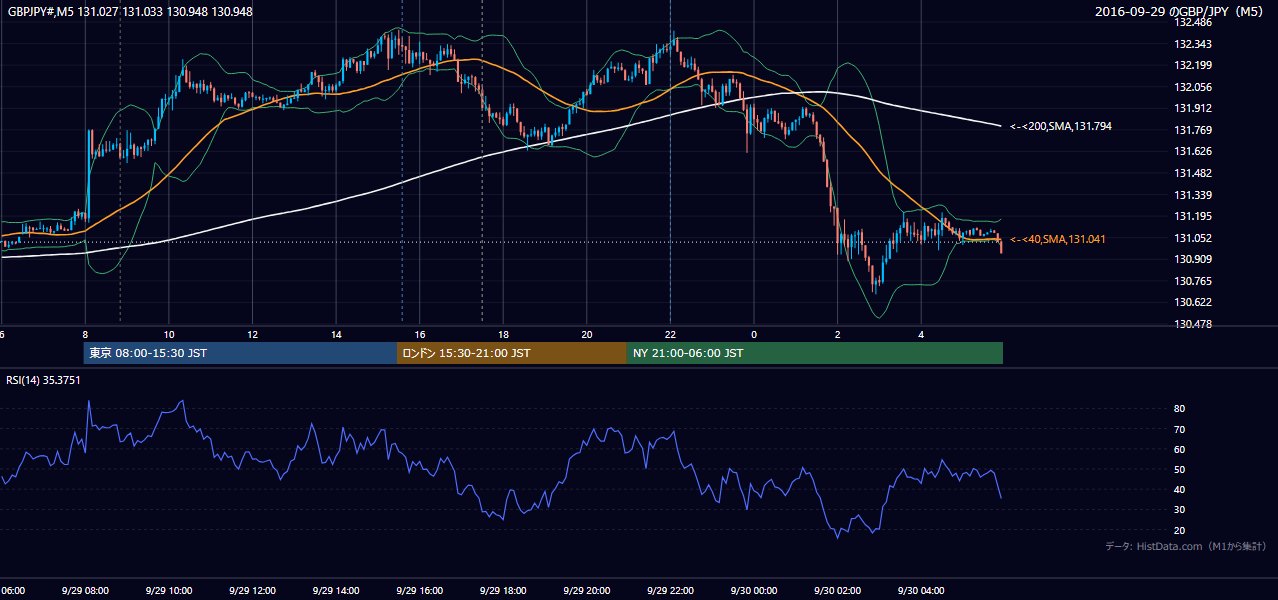Click the 132.343 price axis label

coord(1193,44)
